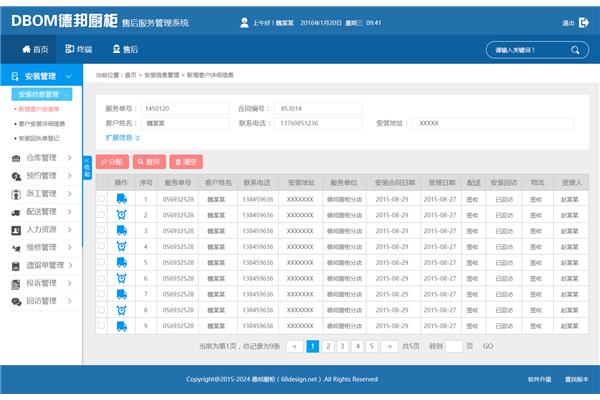Click the 转到 page number input box
This screenshot has height=400, width=600.
(x=454, y=346)
